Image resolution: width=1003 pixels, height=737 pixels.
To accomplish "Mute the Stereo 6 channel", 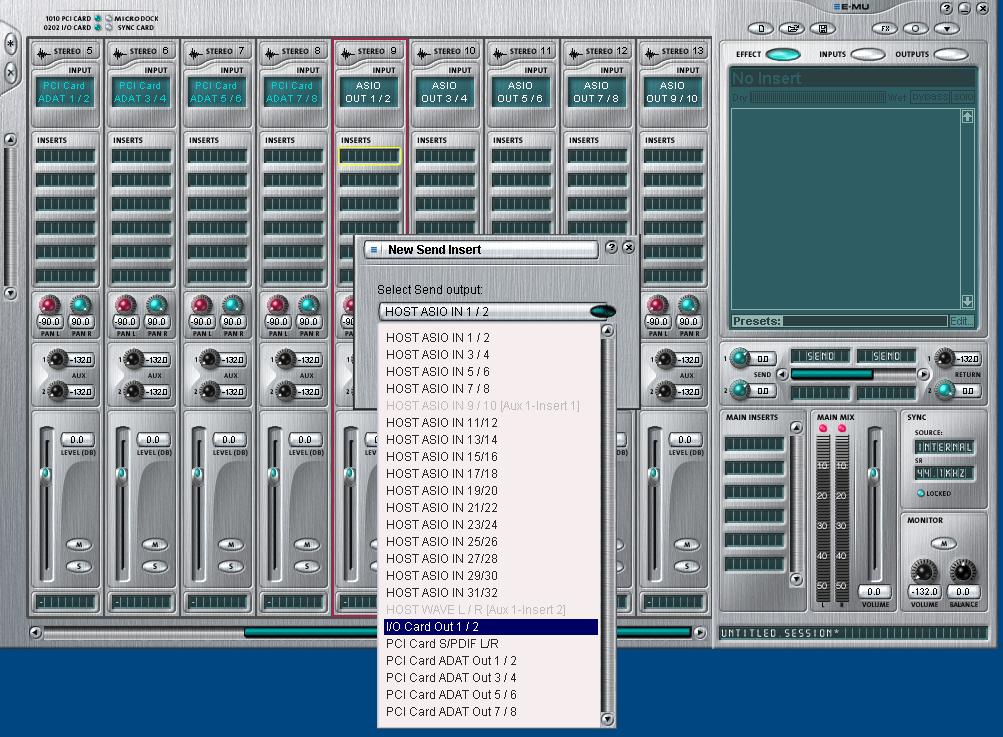I will (x=155, y=544).
